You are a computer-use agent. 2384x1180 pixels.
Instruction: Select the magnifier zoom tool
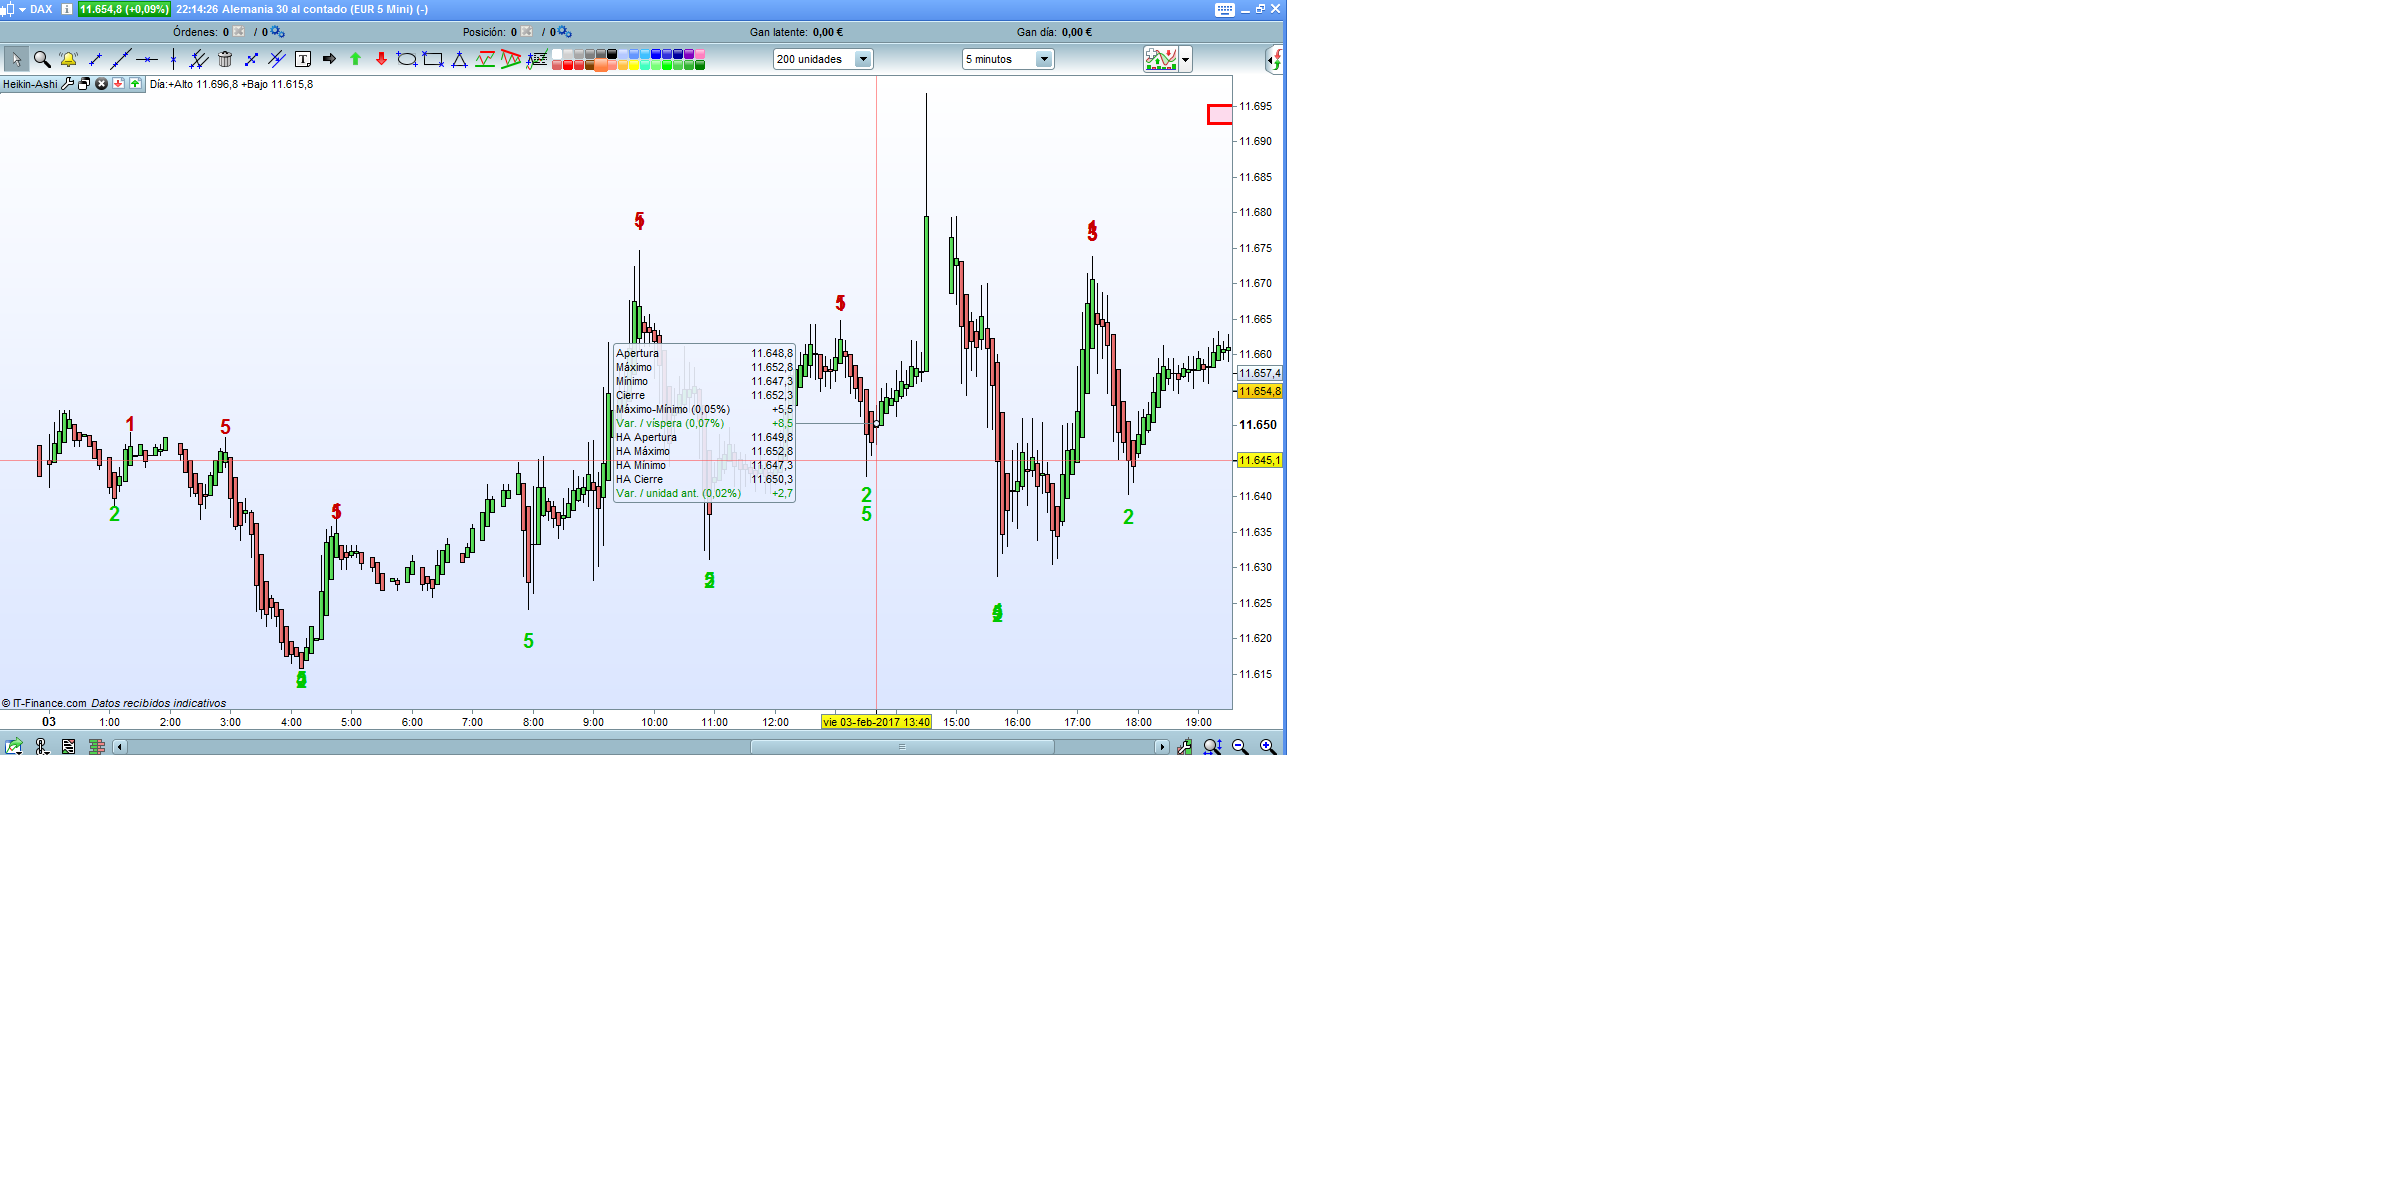(42, 60)
